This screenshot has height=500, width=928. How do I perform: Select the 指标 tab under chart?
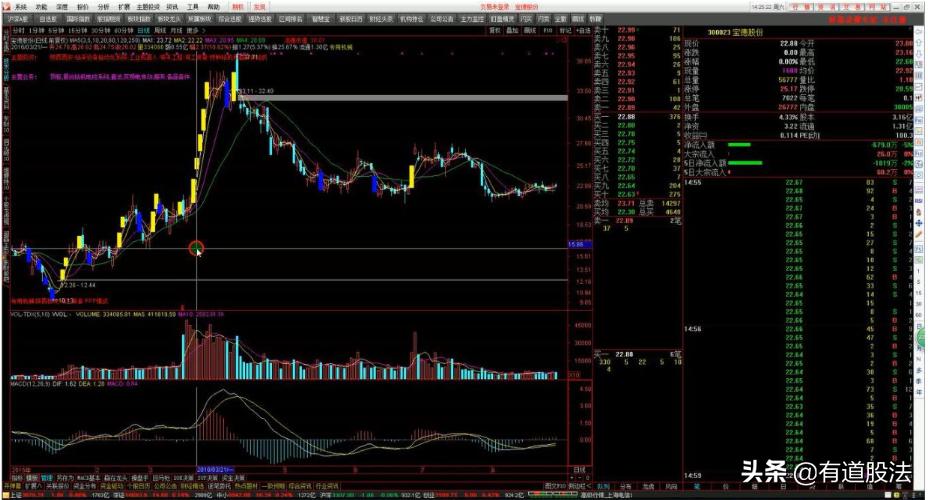(x=16, y=478)
